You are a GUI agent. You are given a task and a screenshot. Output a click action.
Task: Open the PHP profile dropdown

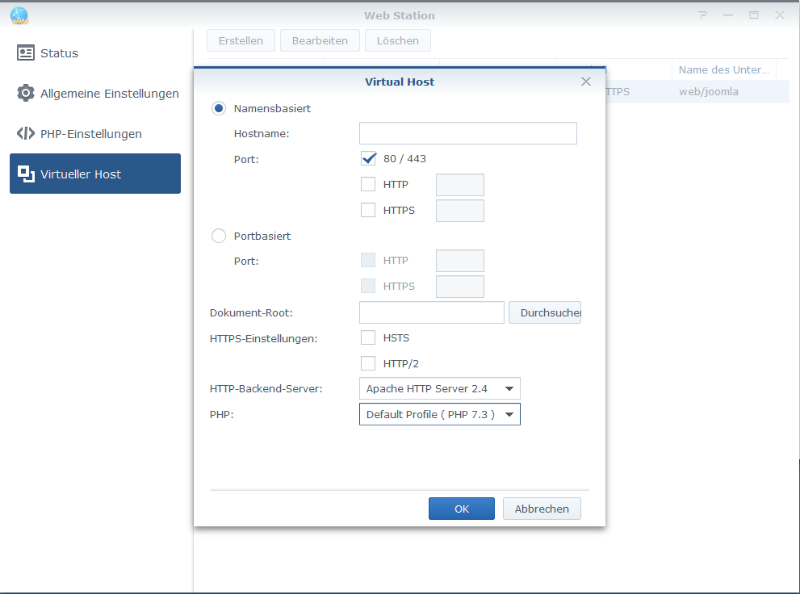440,414
